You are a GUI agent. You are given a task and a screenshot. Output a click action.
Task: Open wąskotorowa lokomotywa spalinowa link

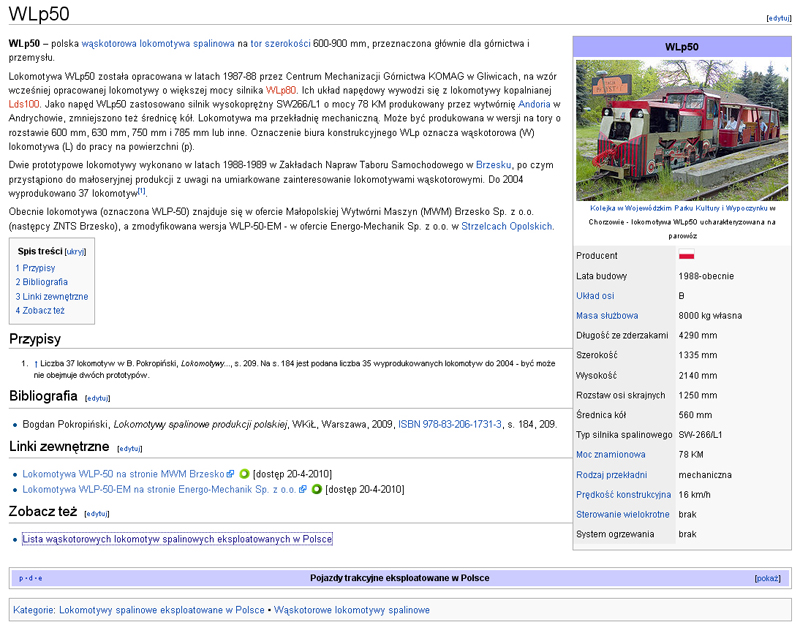point(158,44)
